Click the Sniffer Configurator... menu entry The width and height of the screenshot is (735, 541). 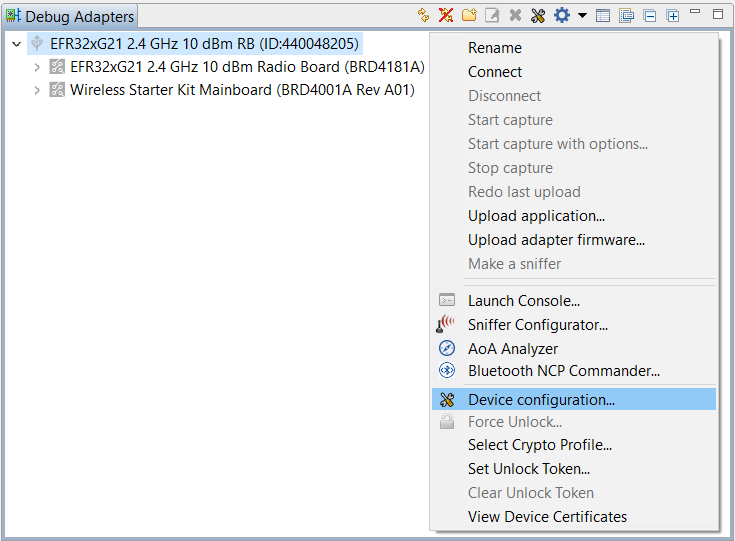tap(537, 325)
